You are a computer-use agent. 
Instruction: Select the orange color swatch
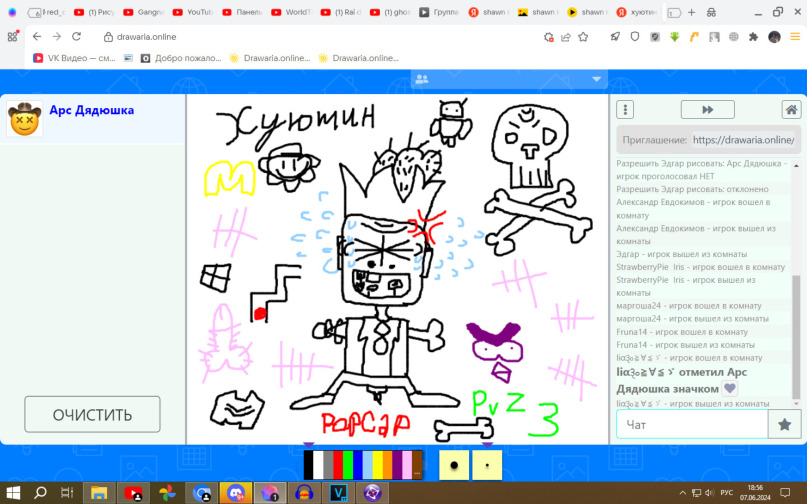pos(388,465)
